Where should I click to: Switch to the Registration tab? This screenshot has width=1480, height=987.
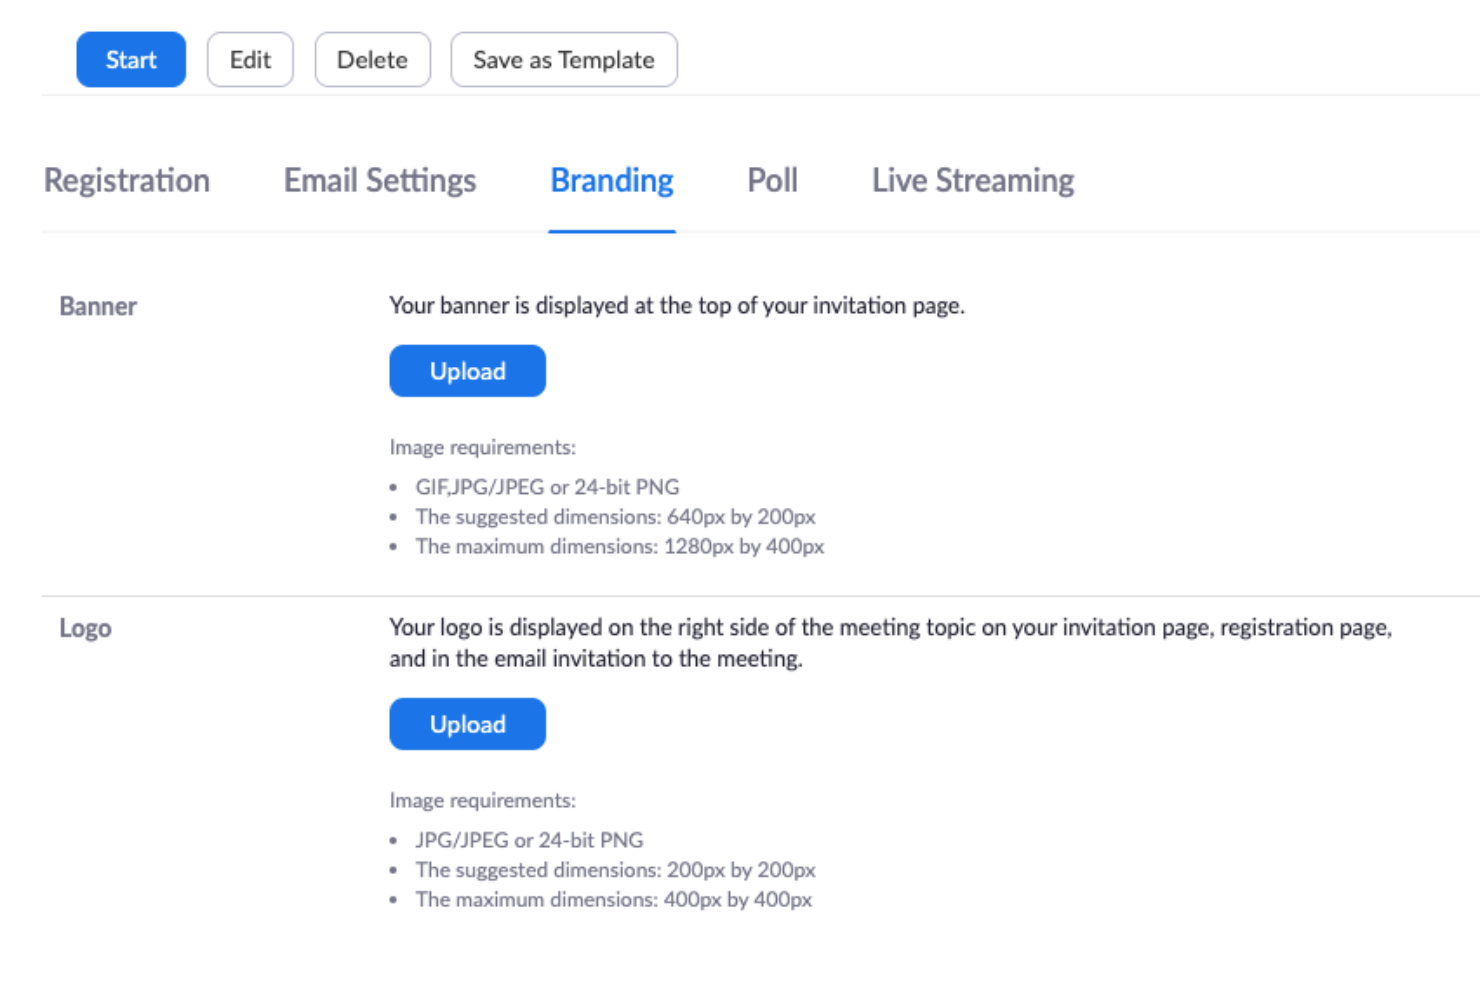(127, 181)
